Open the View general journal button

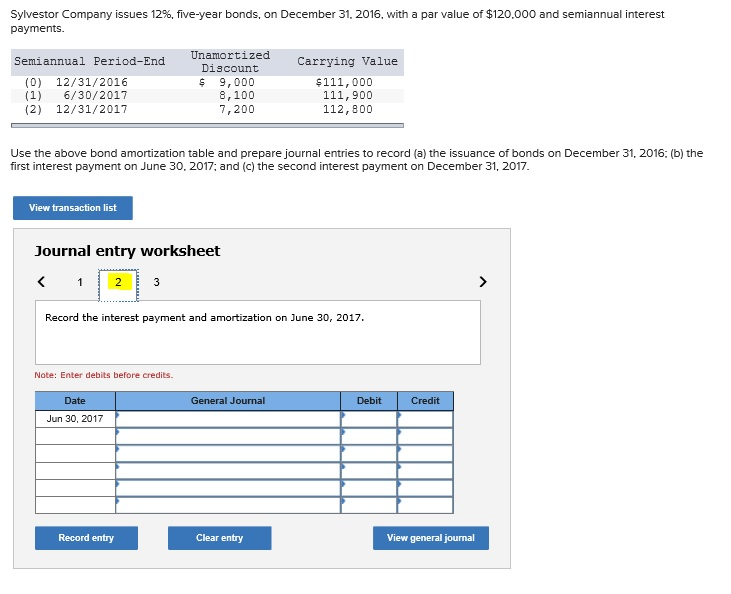click(x=431, y=538)
